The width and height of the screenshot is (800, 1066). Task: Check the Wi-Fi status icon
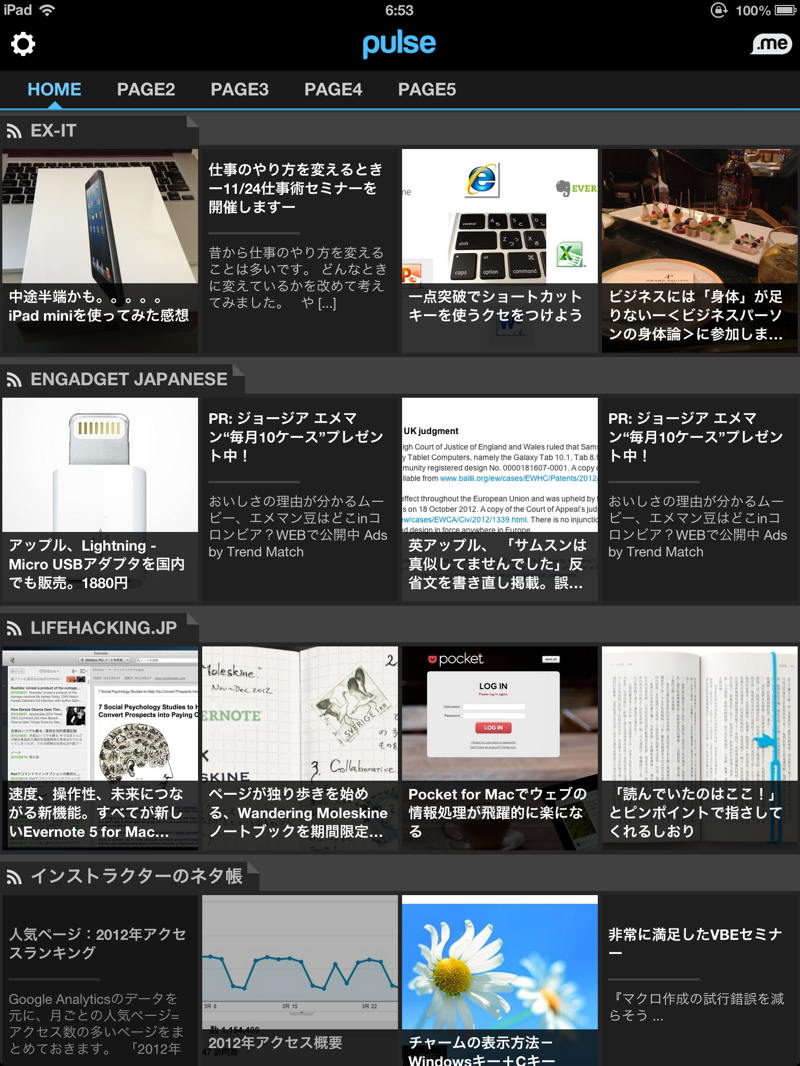(x=47, y=10)
